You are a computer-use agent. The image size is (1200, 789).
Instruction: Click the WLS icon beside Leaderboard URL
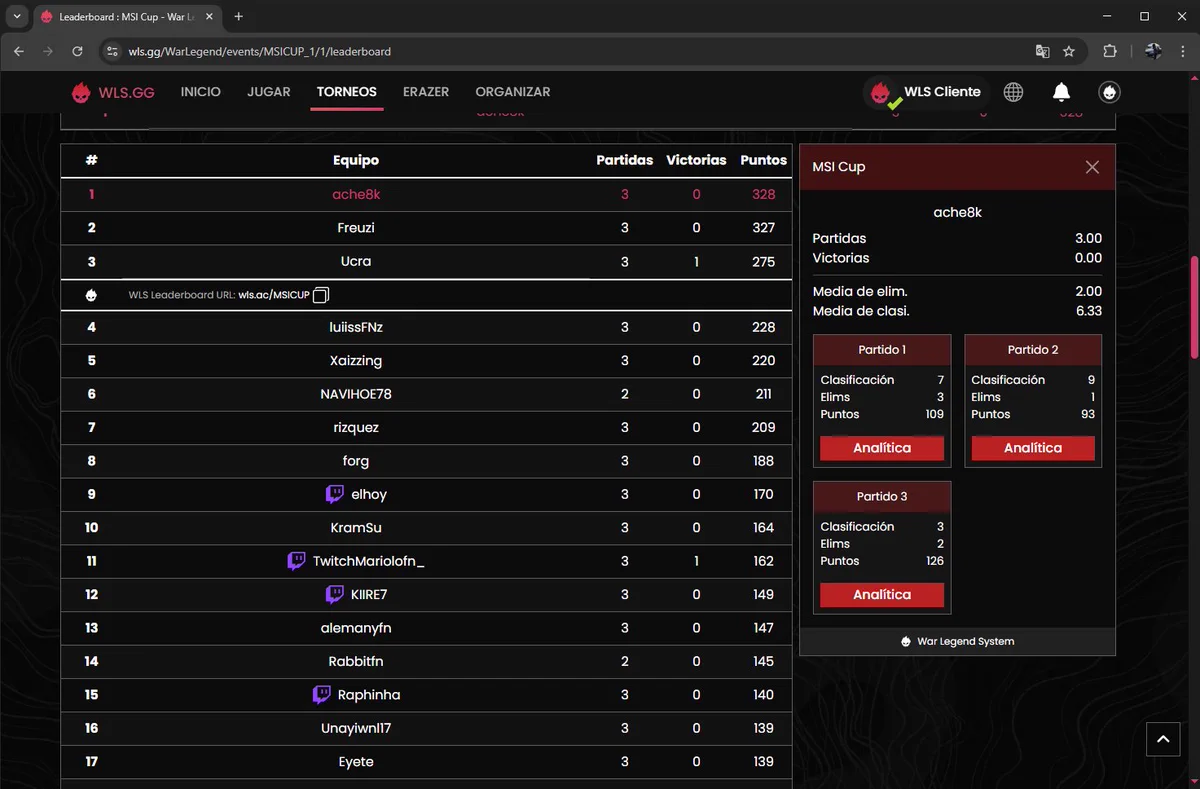[91, 295]
